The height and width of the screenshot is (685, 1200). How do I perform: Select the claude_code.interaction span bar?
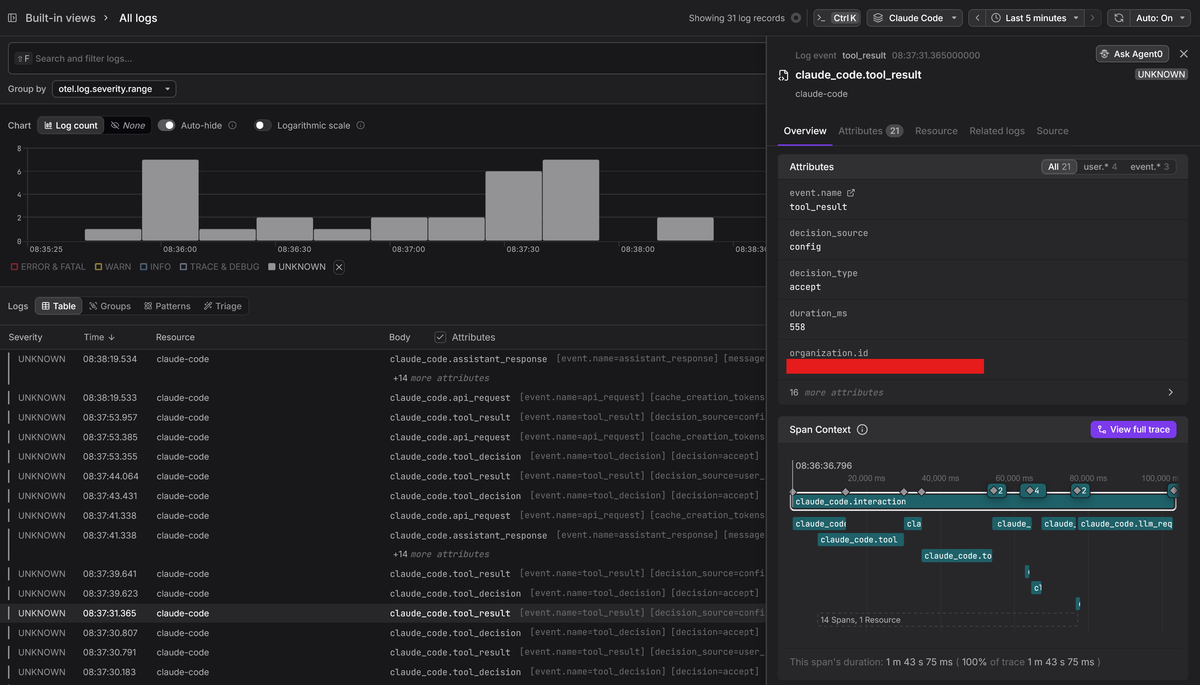pyautogui.click(x=984, y=501)
